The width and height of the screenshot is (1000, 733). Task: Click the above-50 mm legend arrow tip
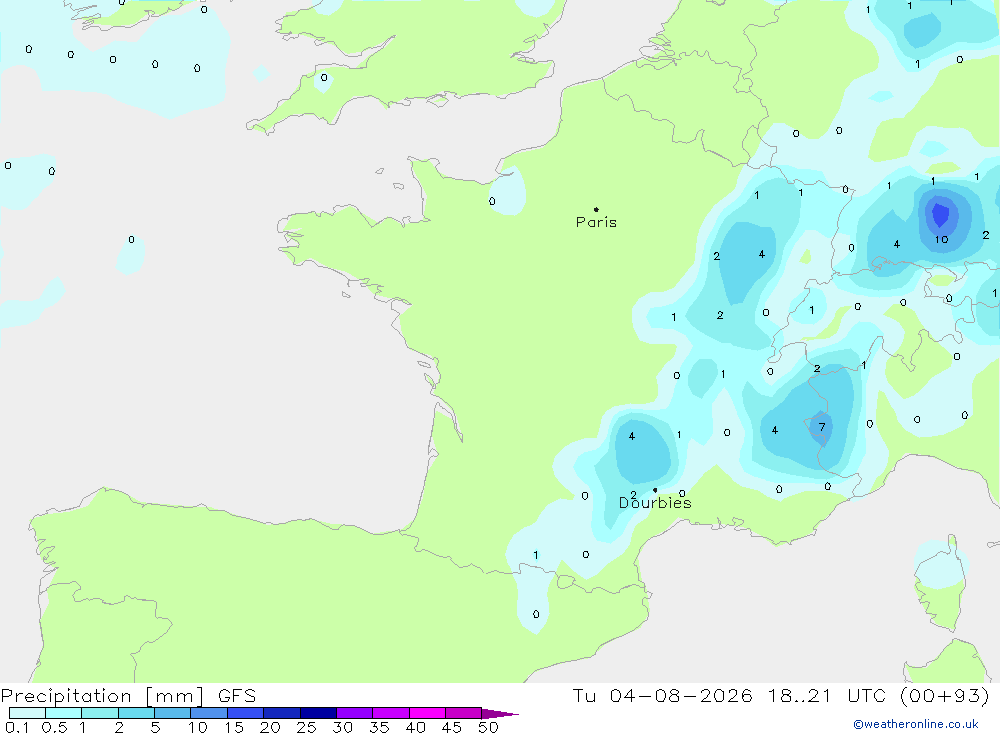point(501,714)
